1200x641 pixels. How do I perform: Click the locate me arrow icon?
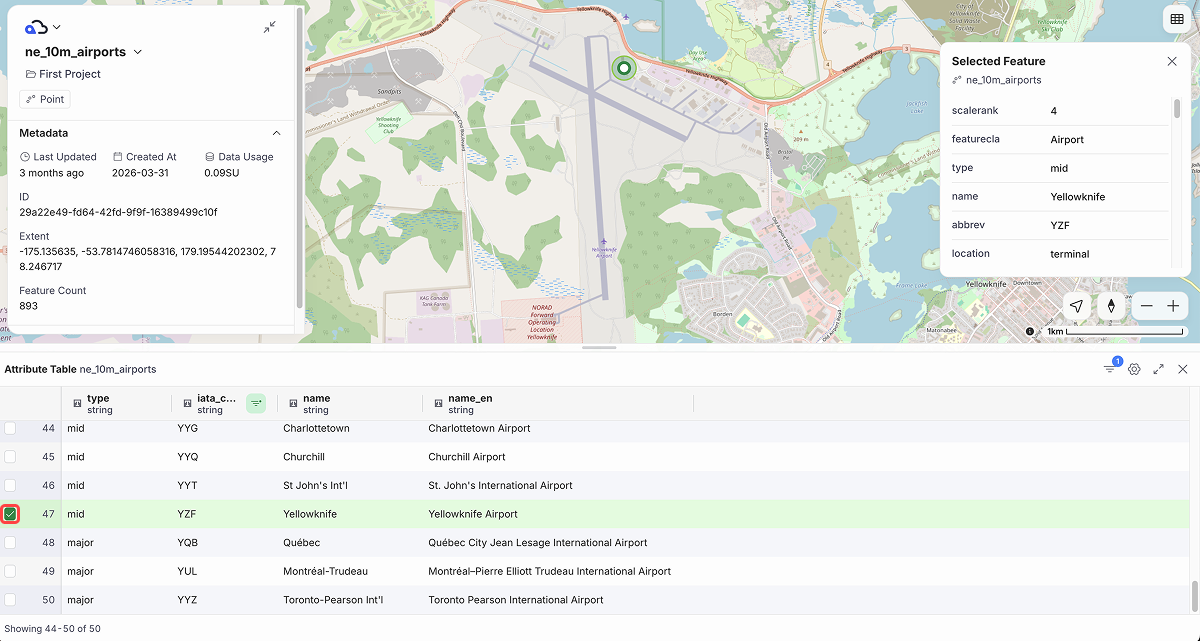click(1076, 306)
